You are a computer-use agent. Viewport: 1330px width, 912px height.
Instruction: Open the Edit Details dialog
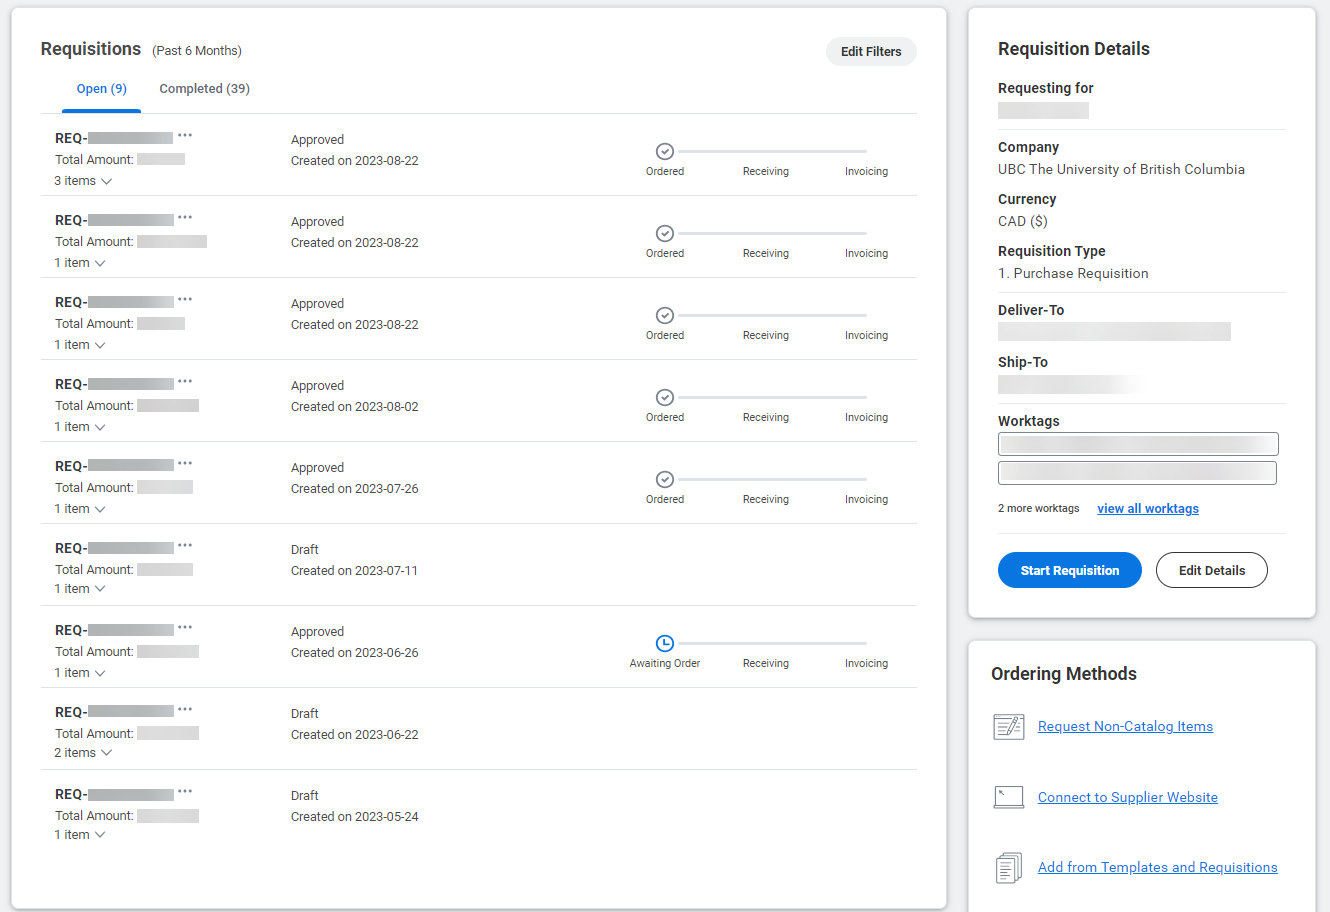1211,570
